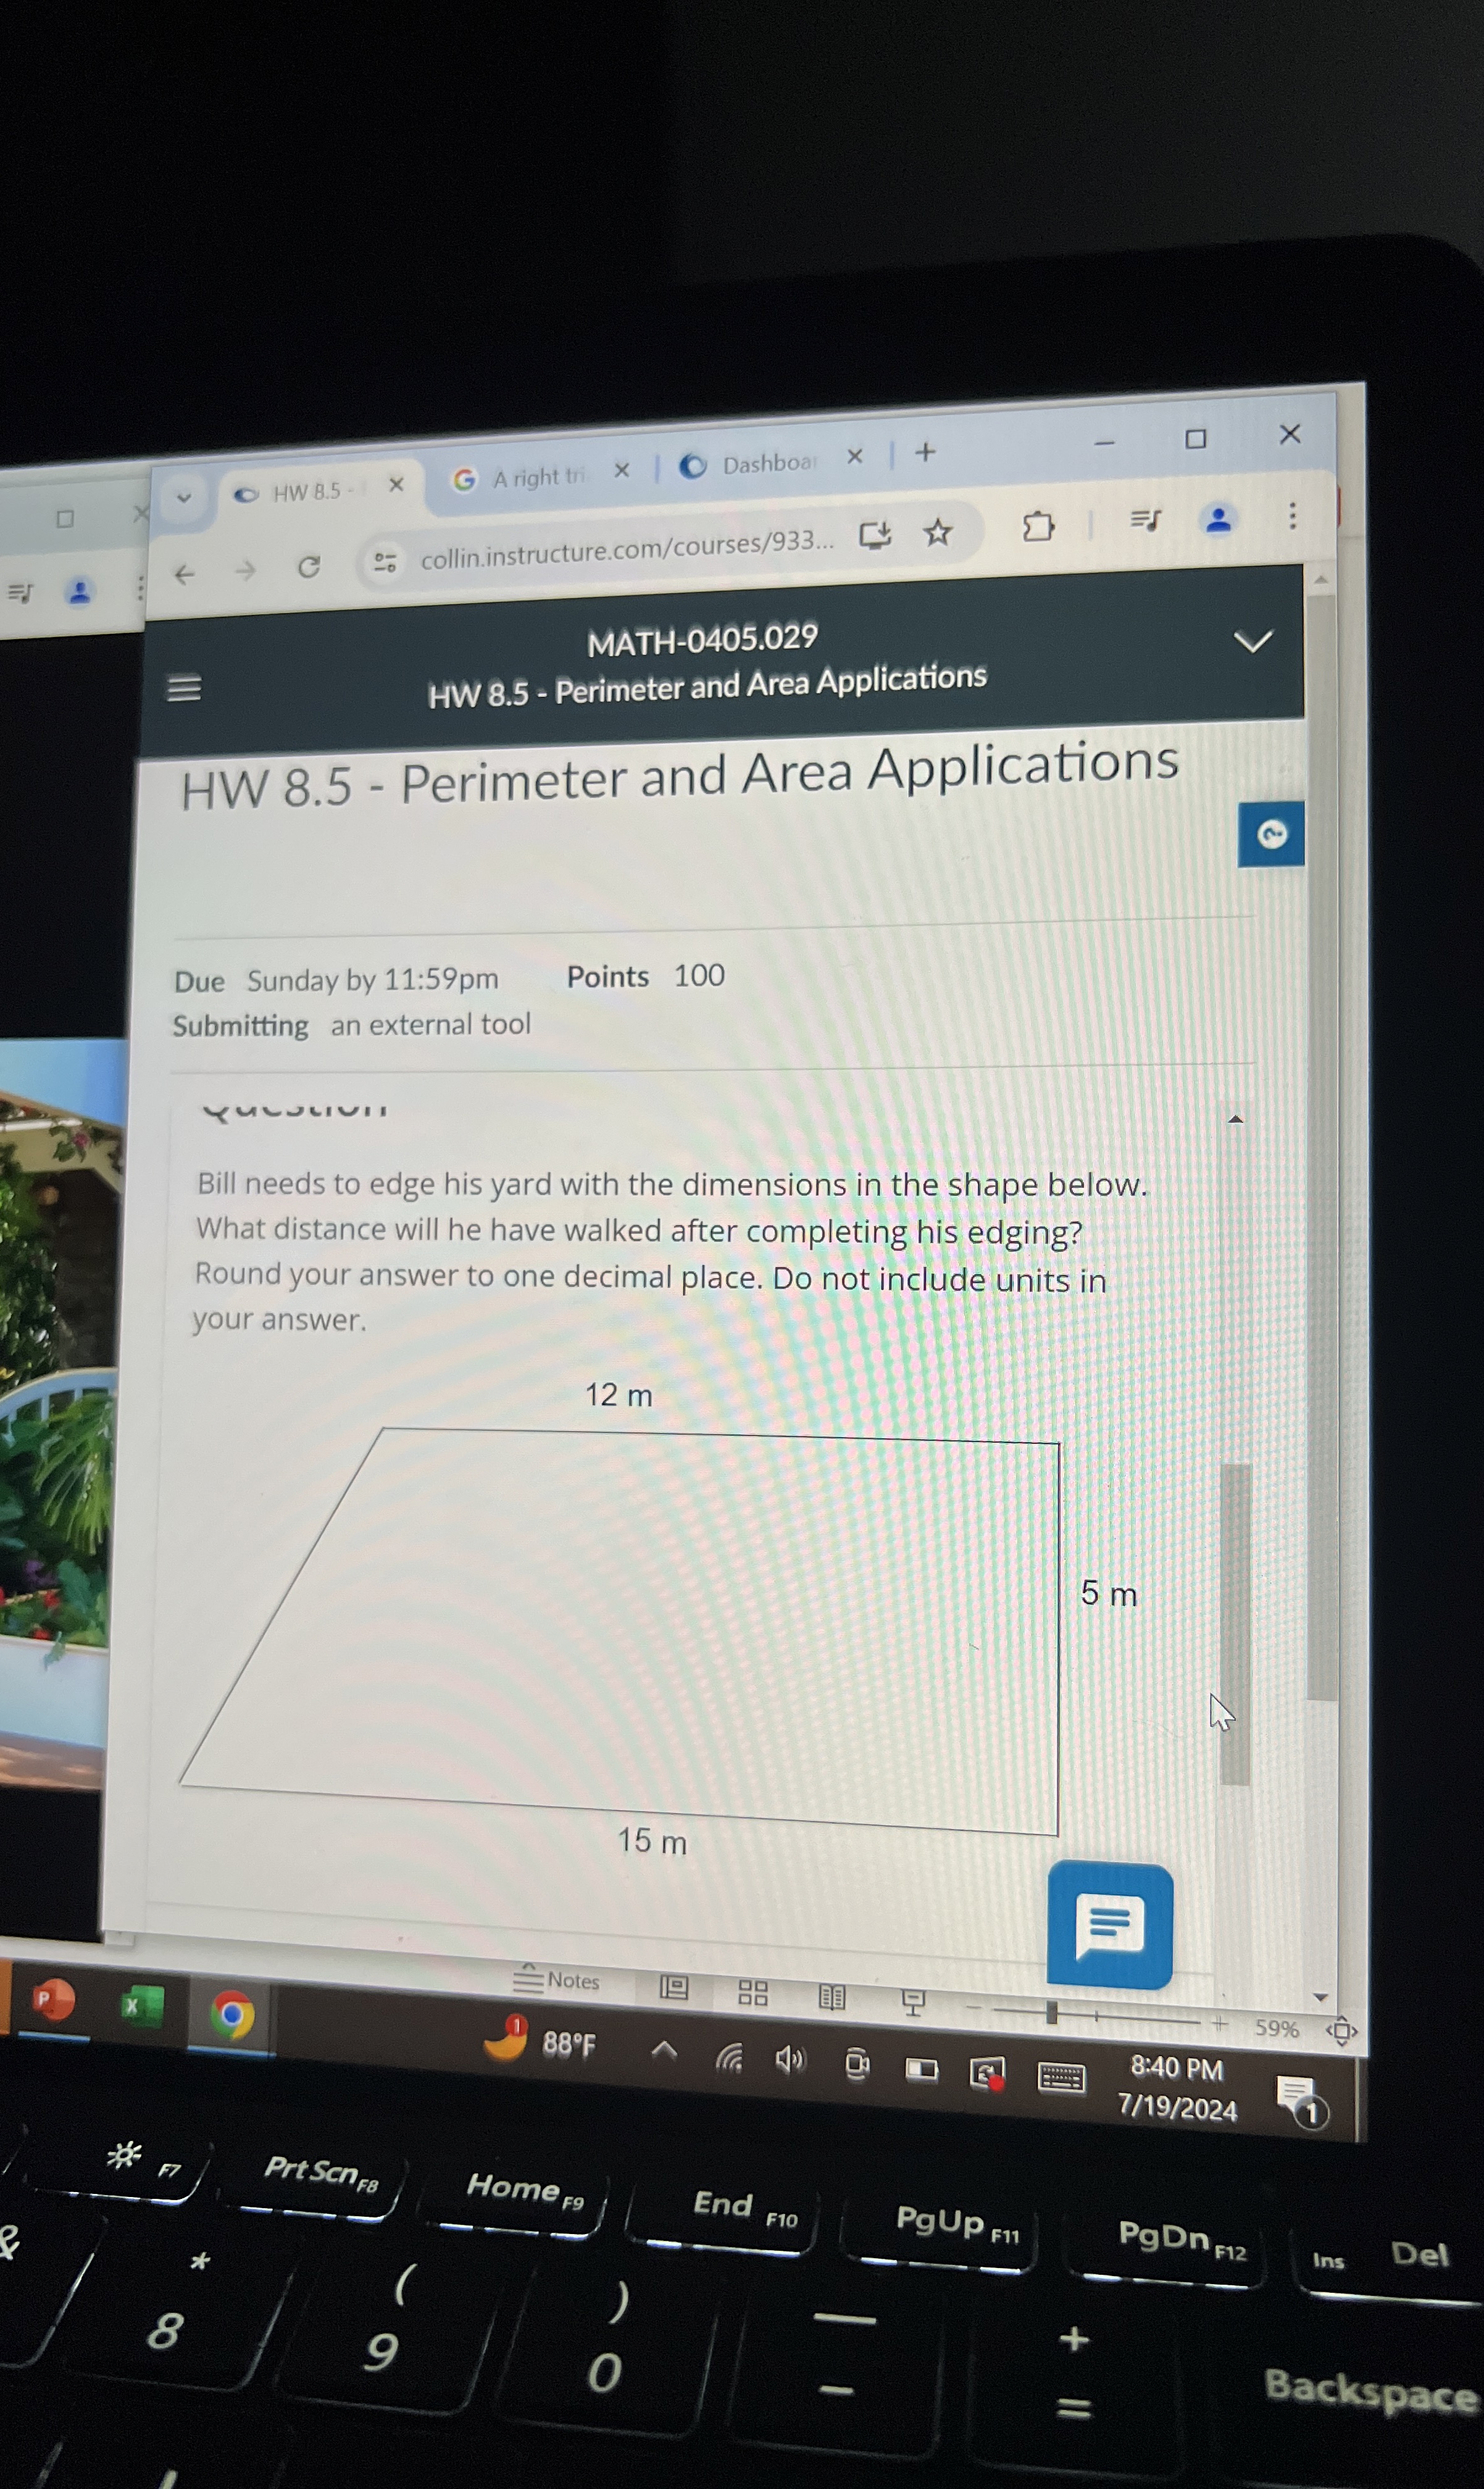Start PowerPoint slide show icon
Viewport: 1484px width, 2489px height.
coord(913,2002)
